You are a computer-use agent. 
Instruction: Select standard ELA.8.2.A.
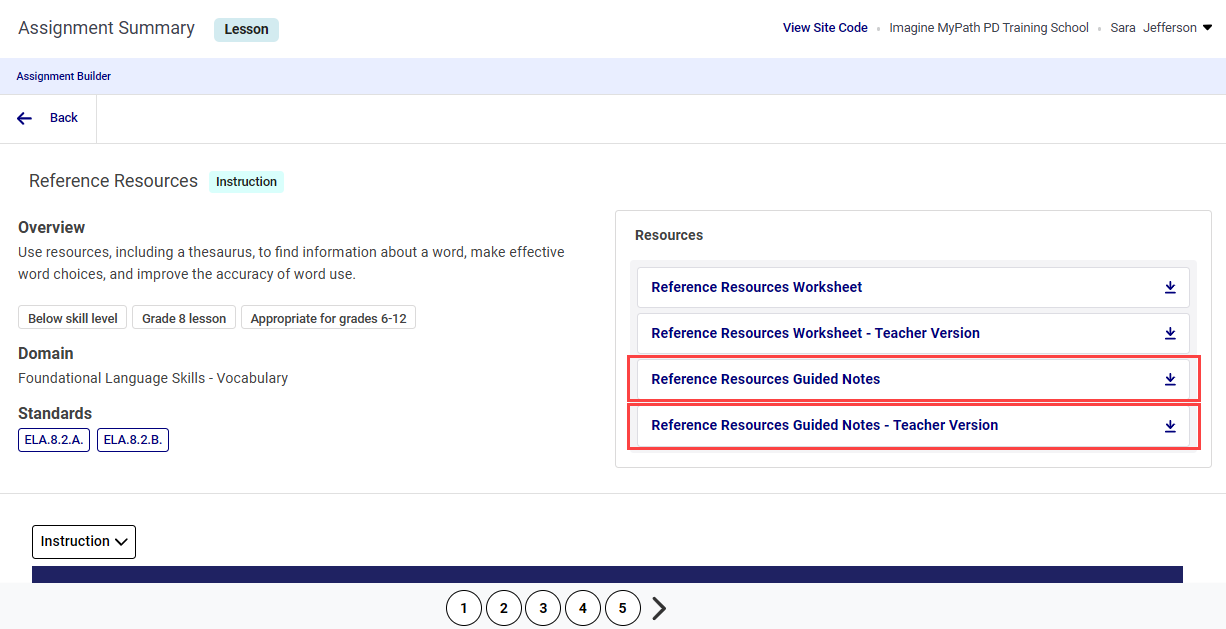(54, 440)
